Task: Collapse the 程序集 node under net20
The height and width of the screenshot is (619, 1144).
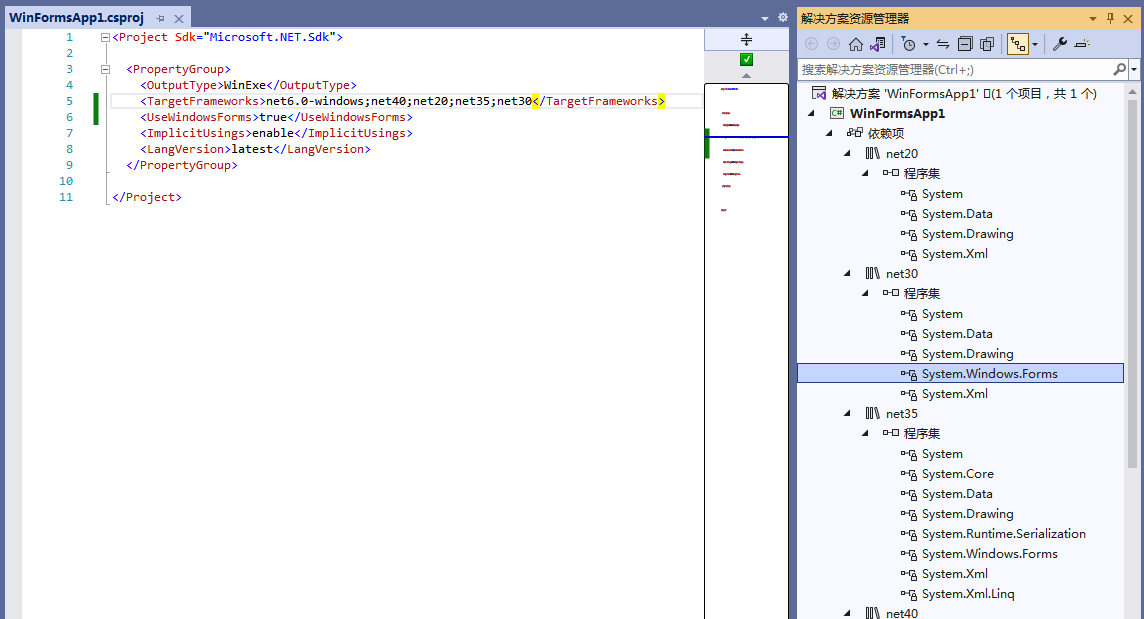Action: coord(865,173)
